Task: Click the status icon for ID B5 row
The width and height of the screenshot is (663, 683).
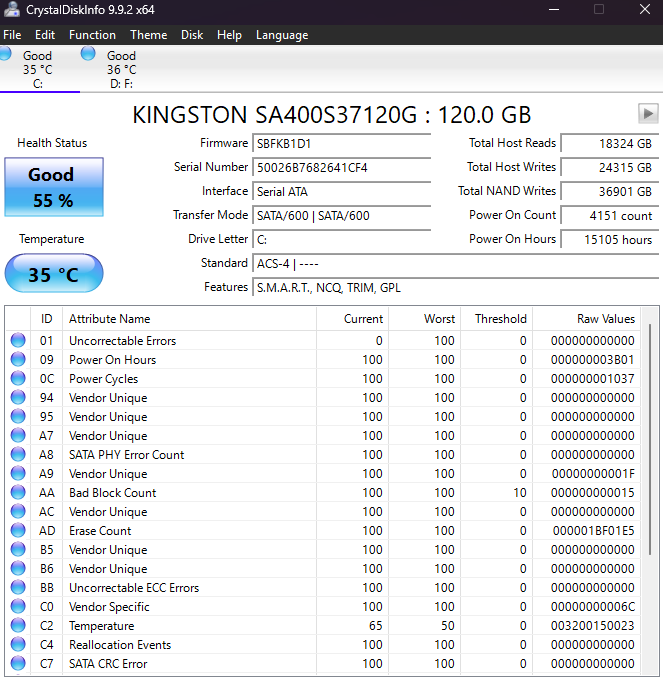Action: click(18, 549)
